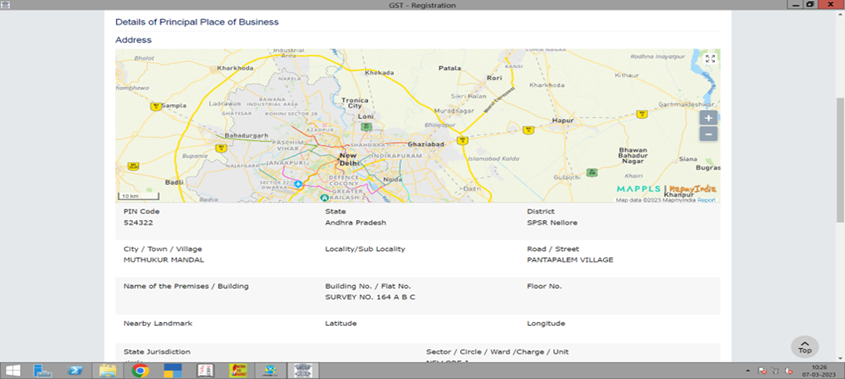
Task: Click Tronica City label on map
Action: click(x=355, y=103)
